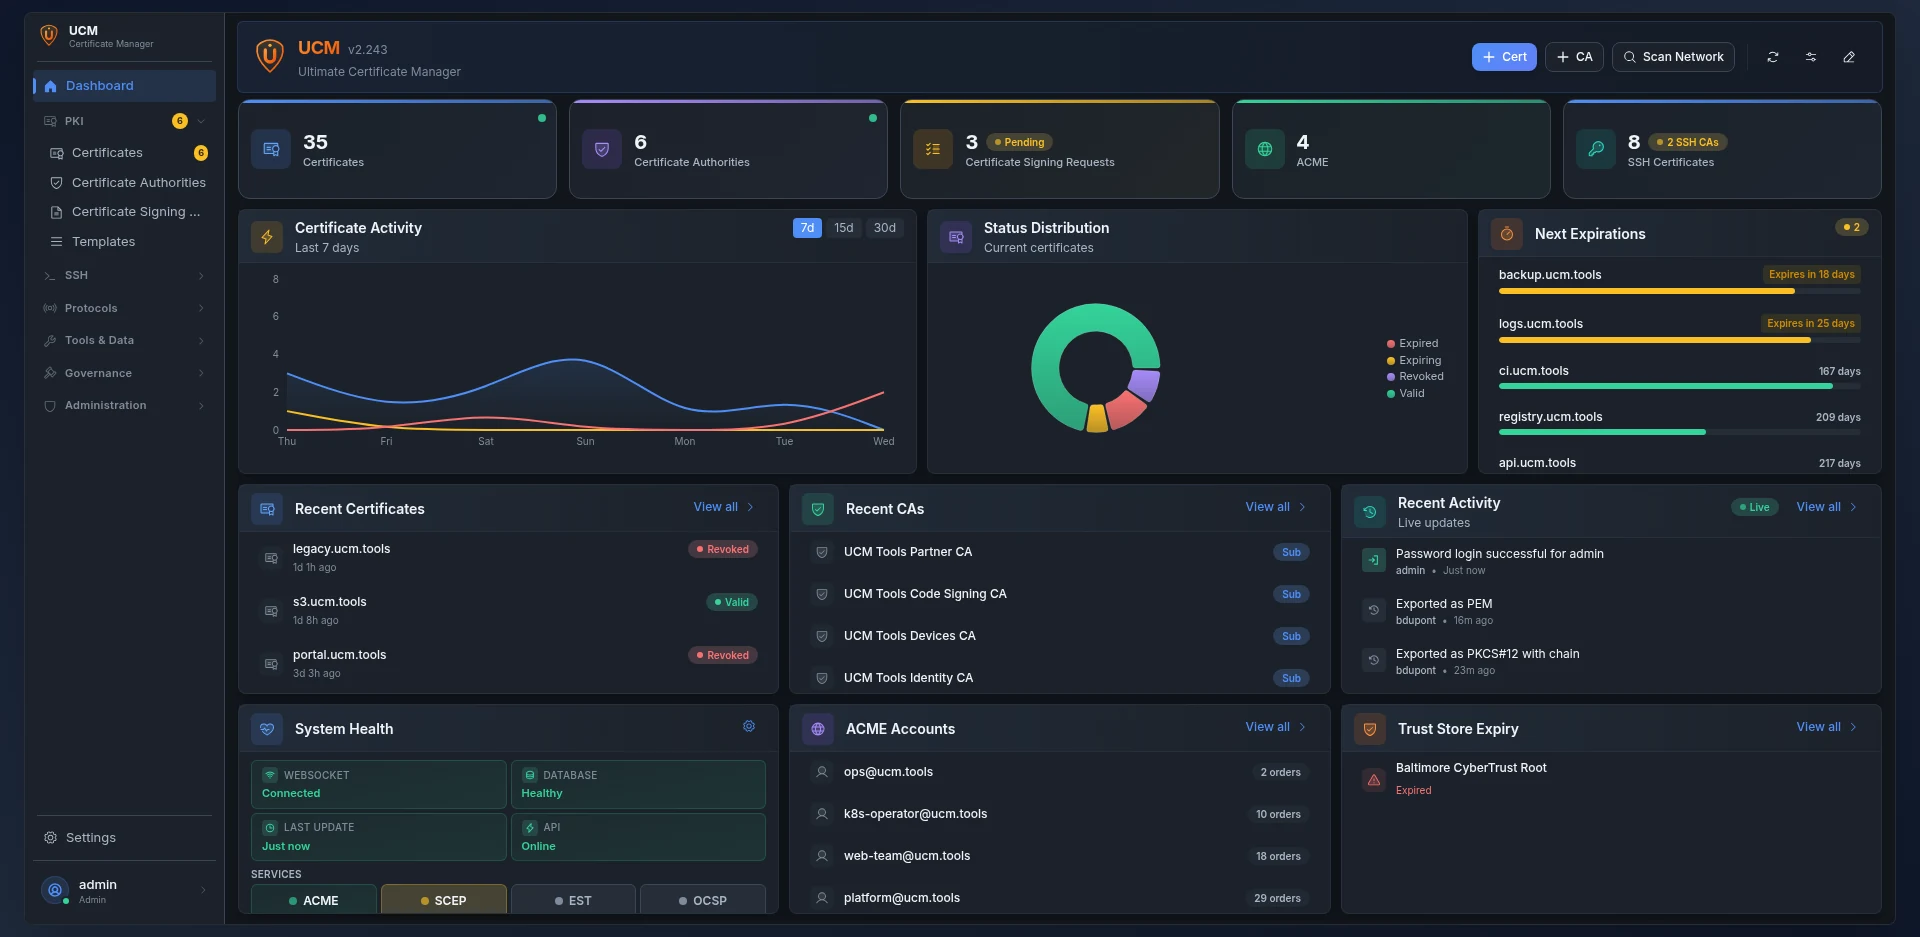Open View all in Recent Certificates
Image resolution: width=1920 pixels, height=937 pixels.
pos(724,507)
